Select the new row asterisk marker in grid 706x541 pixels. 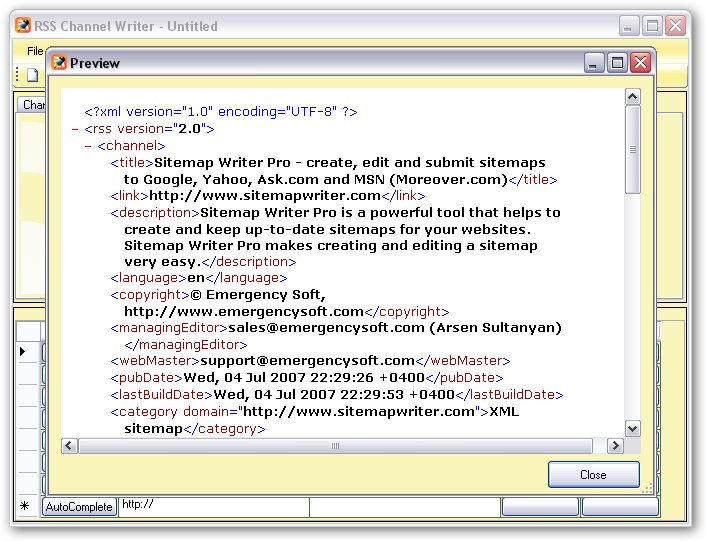click(24, 506)
